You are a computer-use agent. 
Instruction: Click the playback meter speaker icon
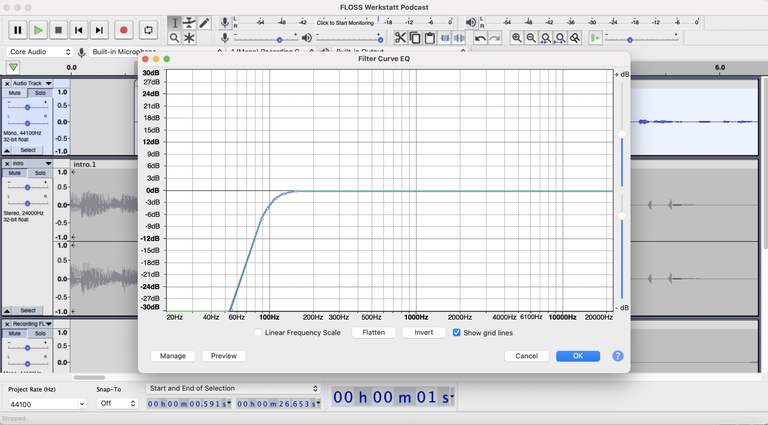[x=471, y=23]
